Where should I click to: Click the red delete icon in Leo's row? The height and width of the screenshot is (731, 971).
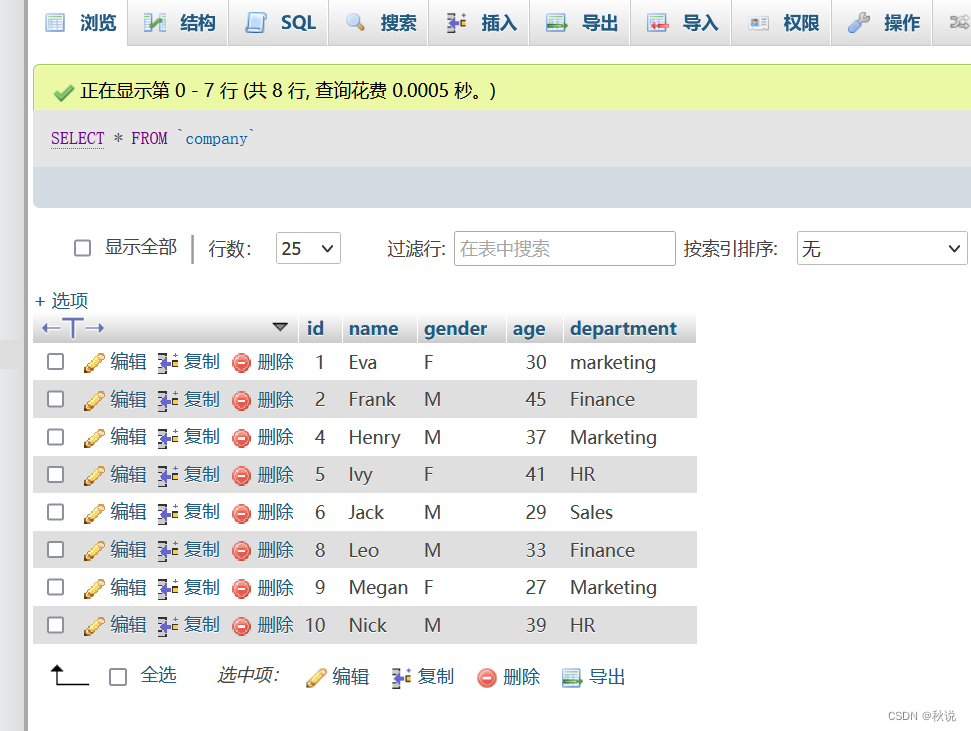[x=241, y=551]
